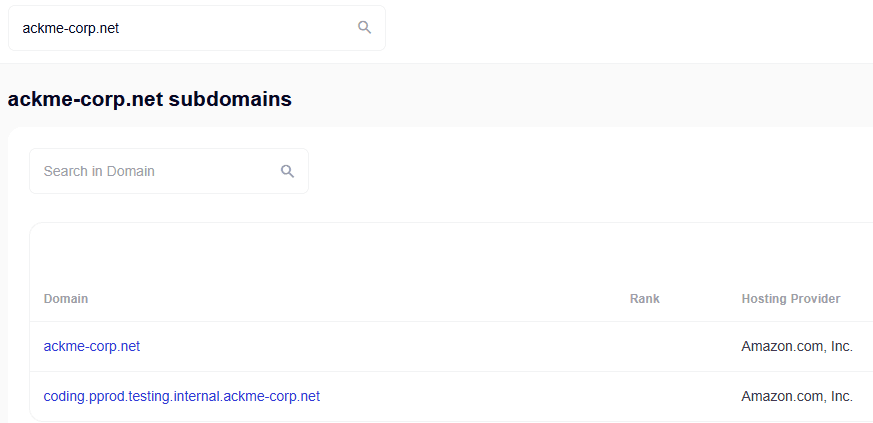Sort by the Hosting Provider column header
Viewport: 873px width, 423px height.
tap(791, 299)
